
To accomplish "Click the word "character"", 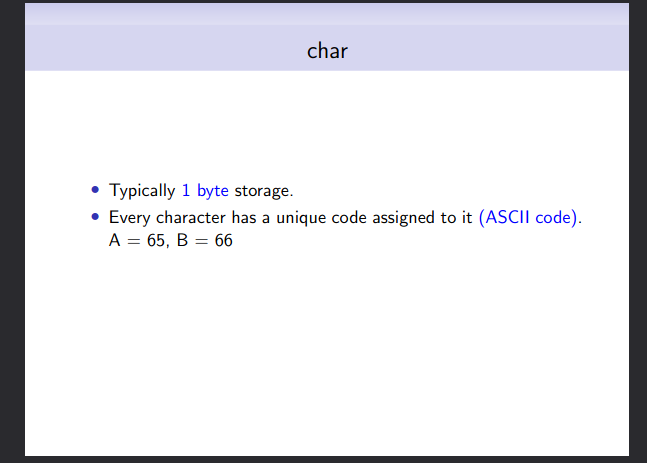I will 191,217.
